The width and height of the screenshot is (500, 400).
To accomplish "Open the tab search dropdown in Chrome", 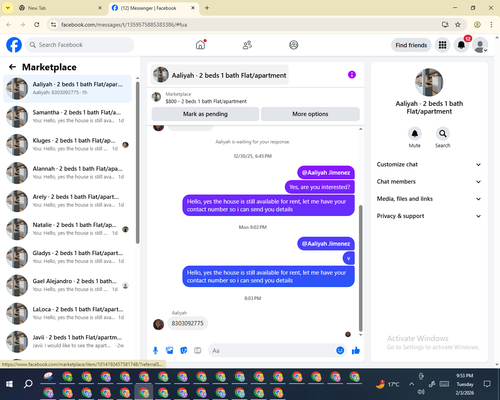I will [8, 8].
